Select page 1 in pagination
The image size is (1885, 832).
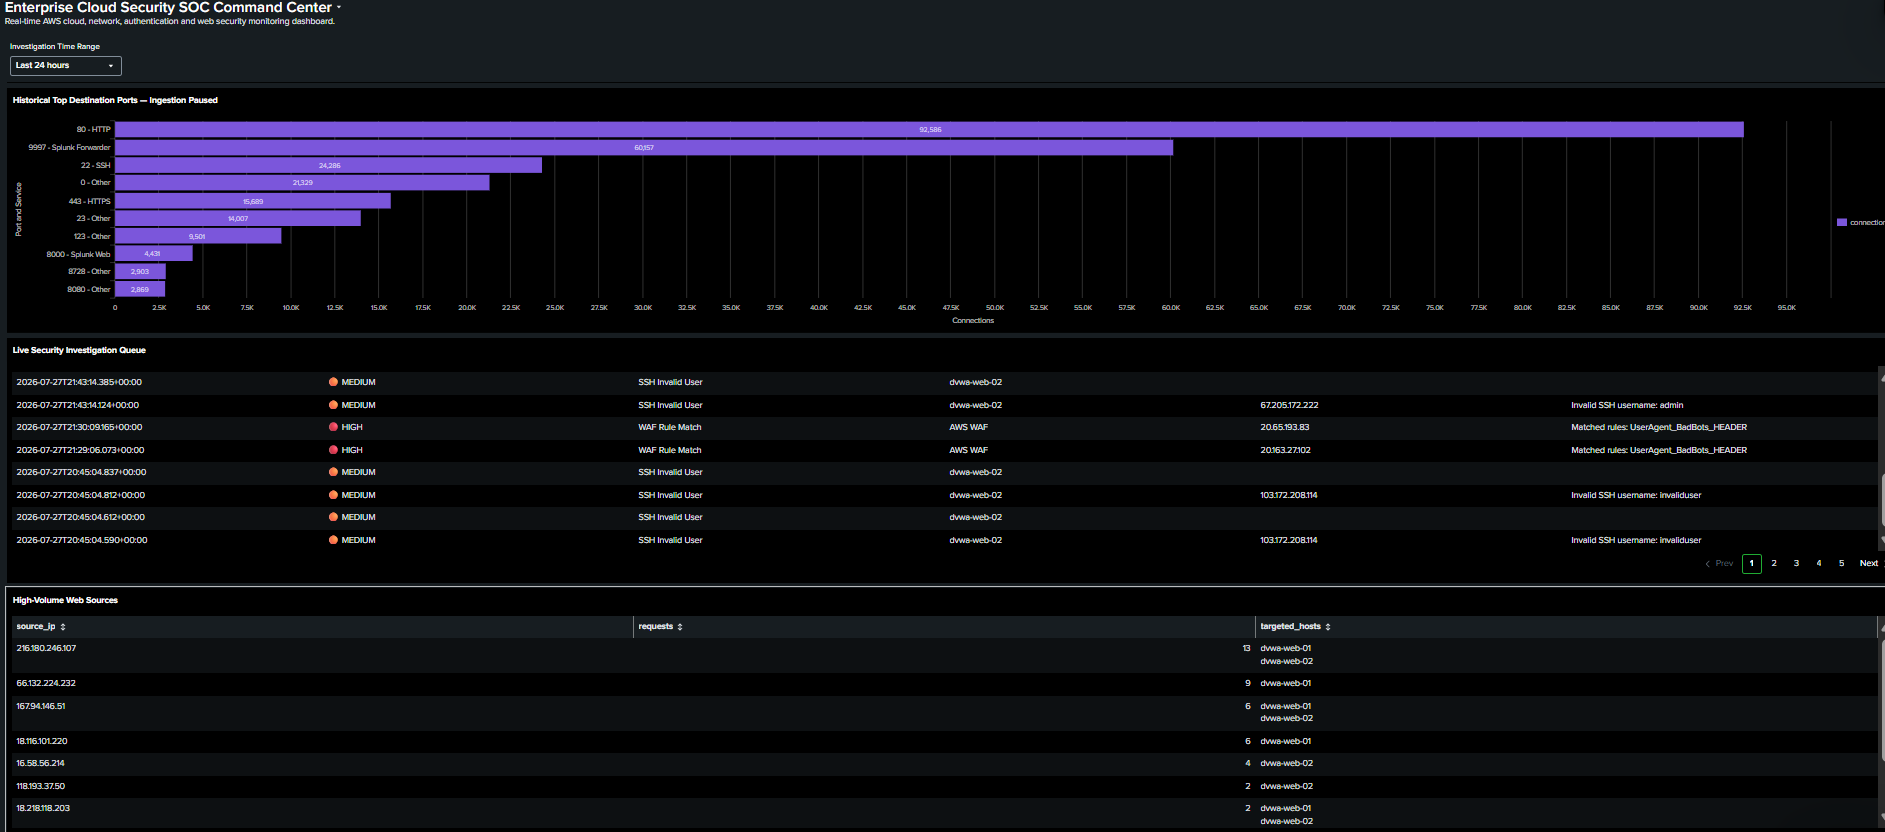1752,564
